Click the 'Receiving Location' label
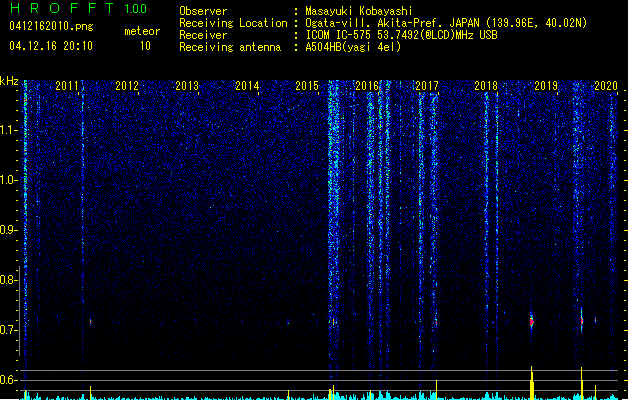Viewport: 629px width, 400px height. [x=233, y=23]
